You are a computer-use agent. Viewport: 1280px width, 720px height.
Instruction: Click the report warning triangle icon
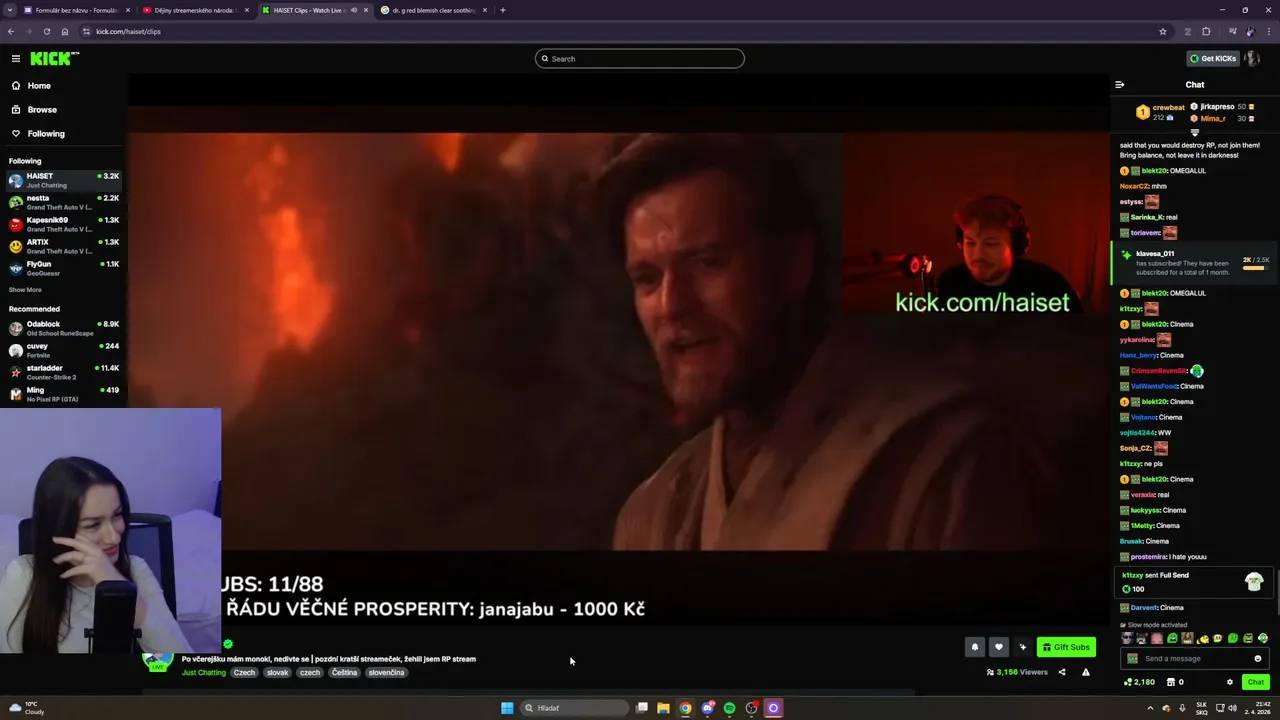click(1086, 672)
